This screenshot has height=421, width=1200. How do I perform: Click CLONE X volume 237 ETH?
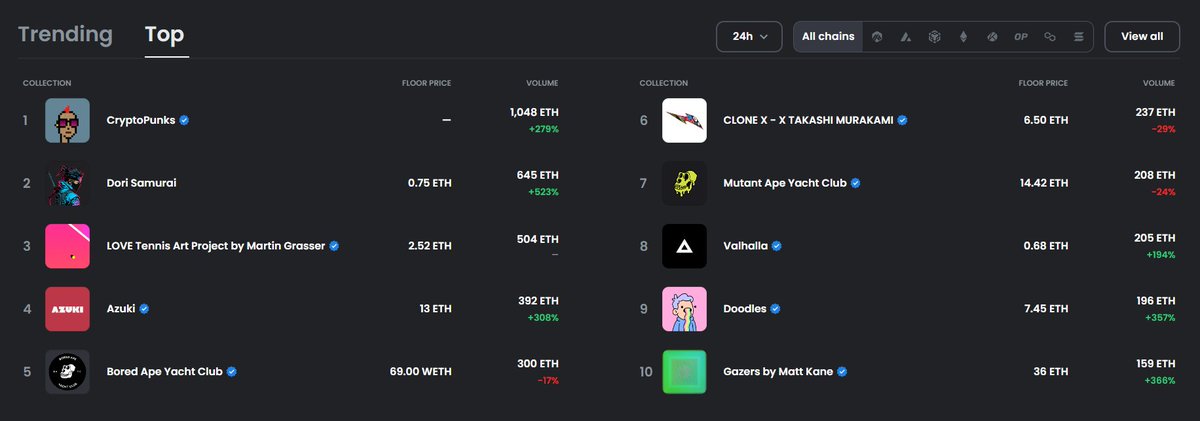coord(1153,112)
